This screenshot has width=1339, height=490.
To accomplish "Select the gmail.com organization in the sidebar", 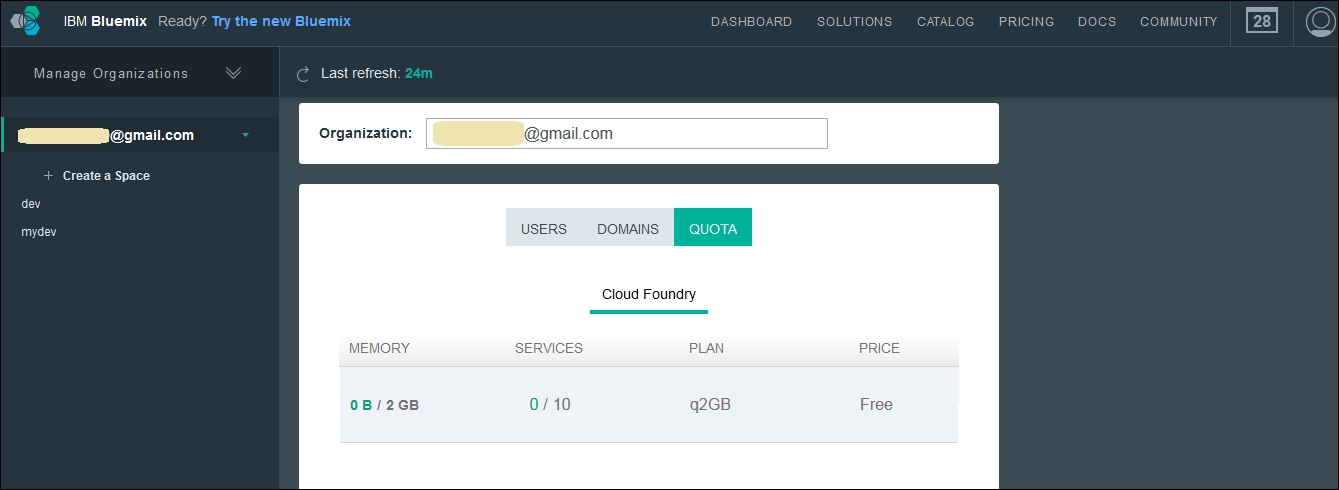I will point(139,135).
